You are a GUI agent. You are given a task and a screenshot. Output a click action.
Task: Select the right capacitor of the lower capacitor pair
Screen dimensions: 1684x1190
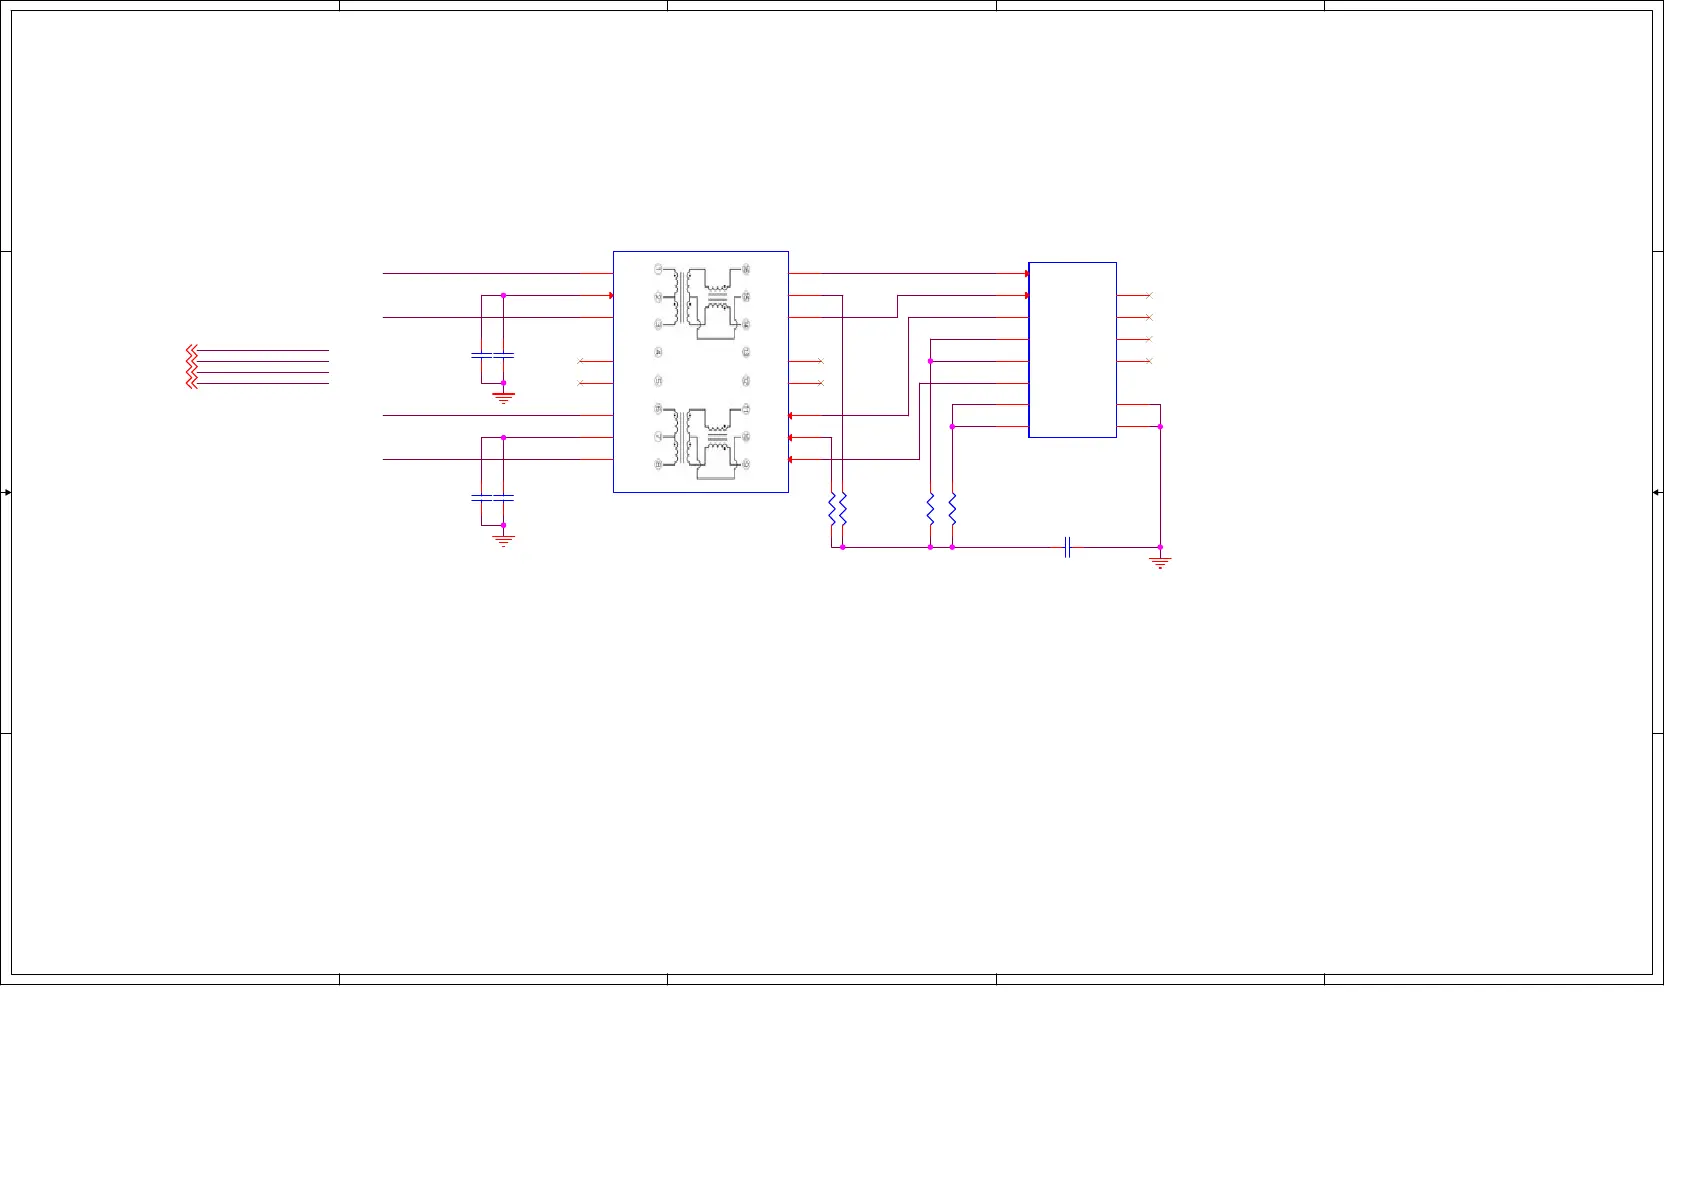503,497
